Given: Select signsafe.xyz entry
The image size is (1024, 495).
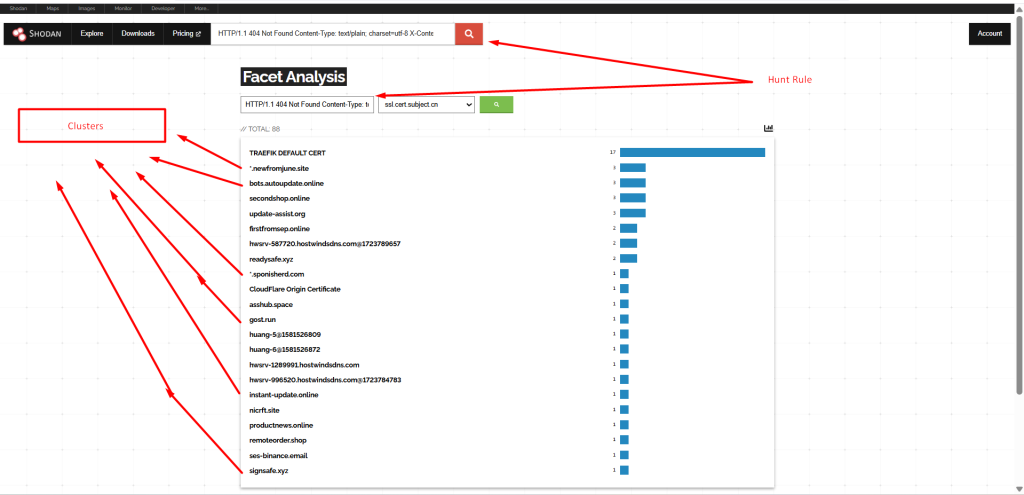Looking at the screenshot, I should click(268, 470).
